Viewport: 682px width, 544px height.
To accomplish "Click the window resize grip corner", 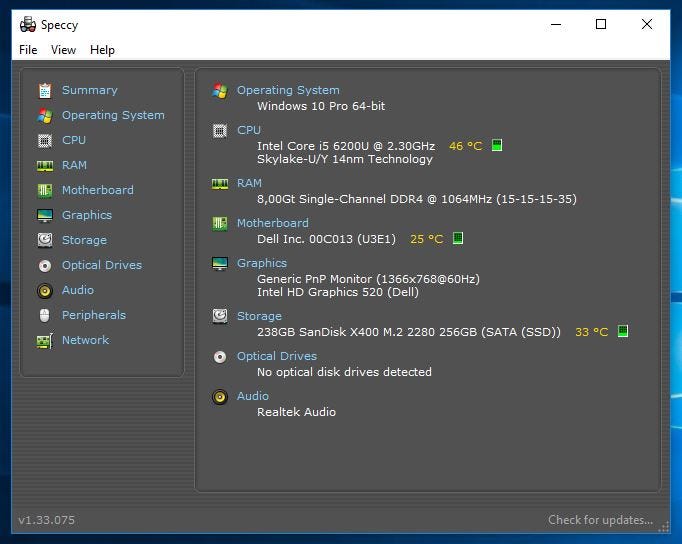I will tap(663, 527).
